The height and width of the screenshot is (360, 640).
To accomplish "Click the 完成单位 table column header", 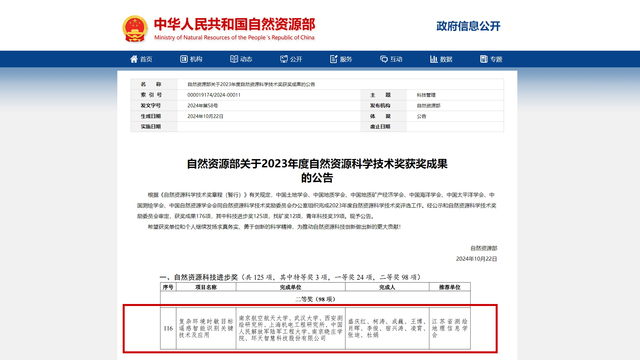I will pyautogui.click(x=291, y=287).
